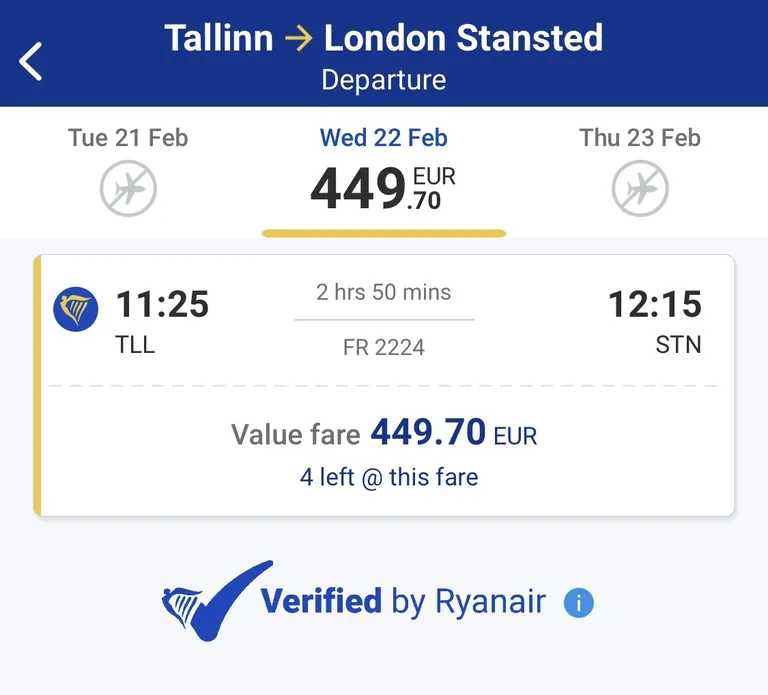Tap the no-flights plane icon under Thu 23 Feb
The width and height of the screenshot is (768, 695).
(640, 189)
